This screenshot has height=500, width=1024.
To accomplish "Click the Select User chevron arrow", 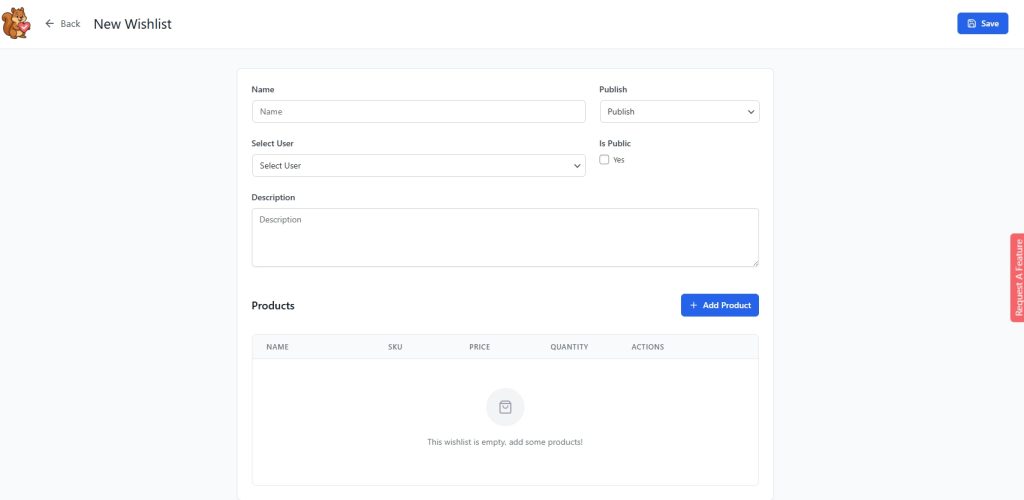I will [577, 166].
